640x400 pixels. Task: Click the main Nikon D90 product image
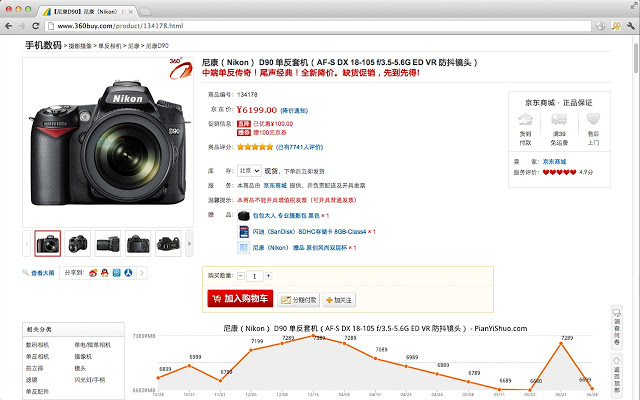pos(108,143)
